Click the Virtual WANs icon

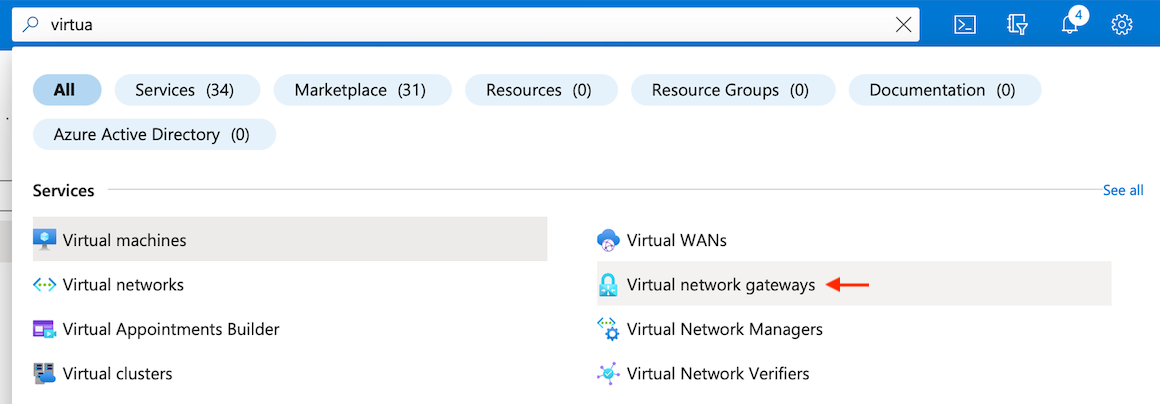click(607, 240)
